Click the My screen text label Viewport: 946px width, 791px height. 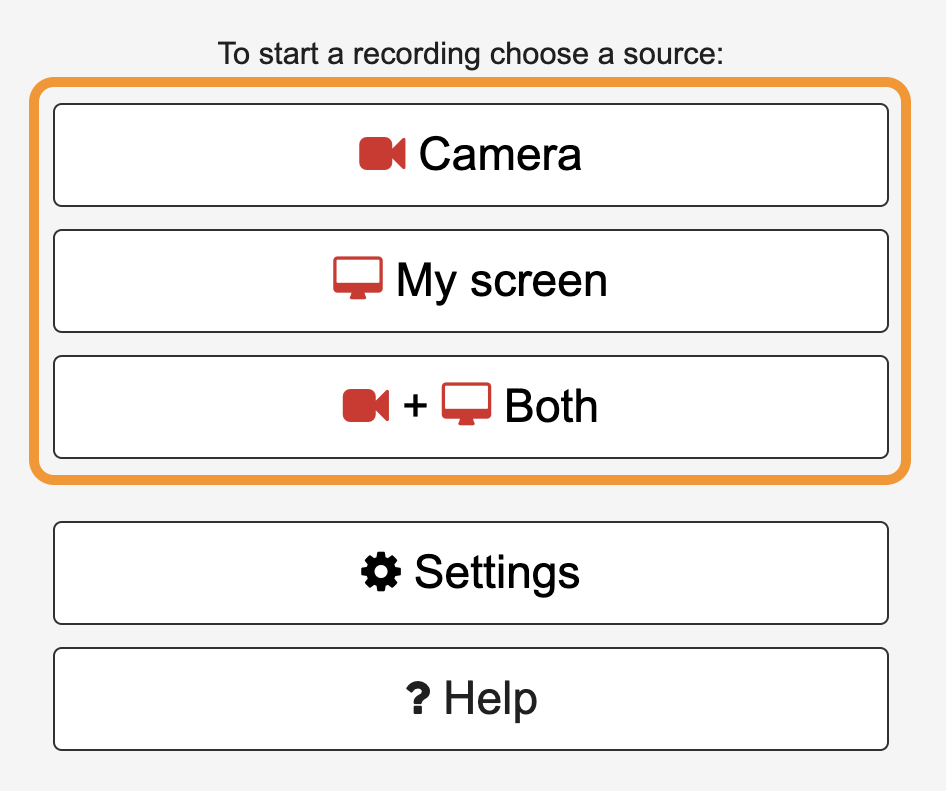click(x=501, y=282)
